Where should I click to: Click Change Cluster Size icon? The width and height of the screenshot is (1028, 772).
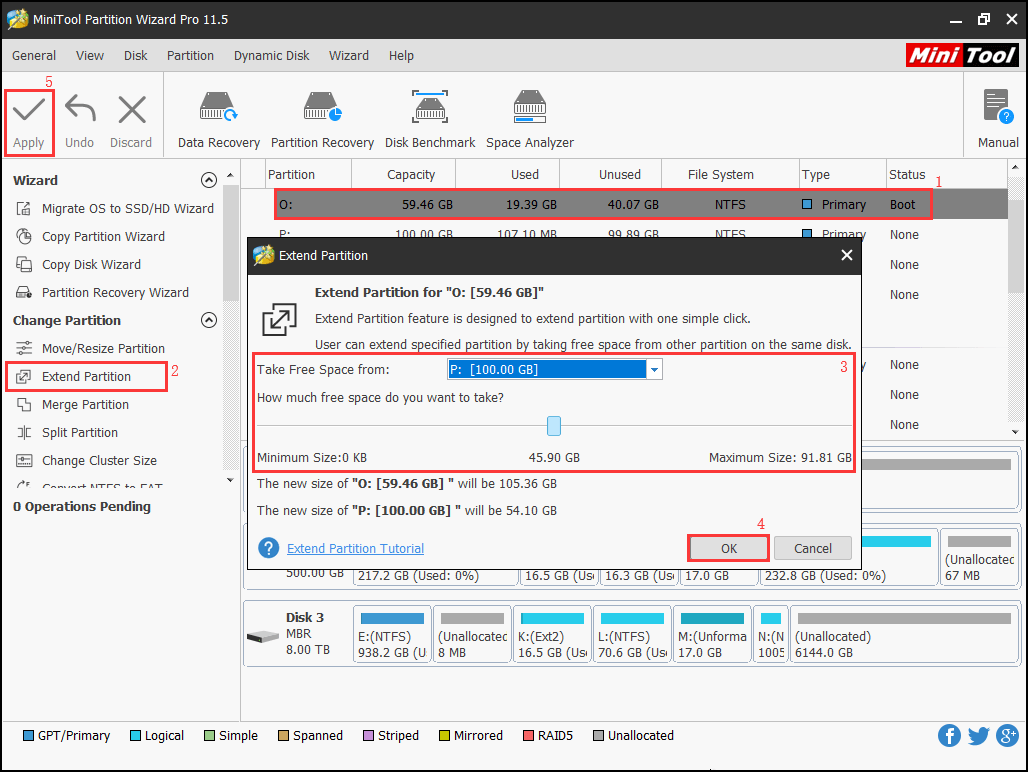click(24, 461)
